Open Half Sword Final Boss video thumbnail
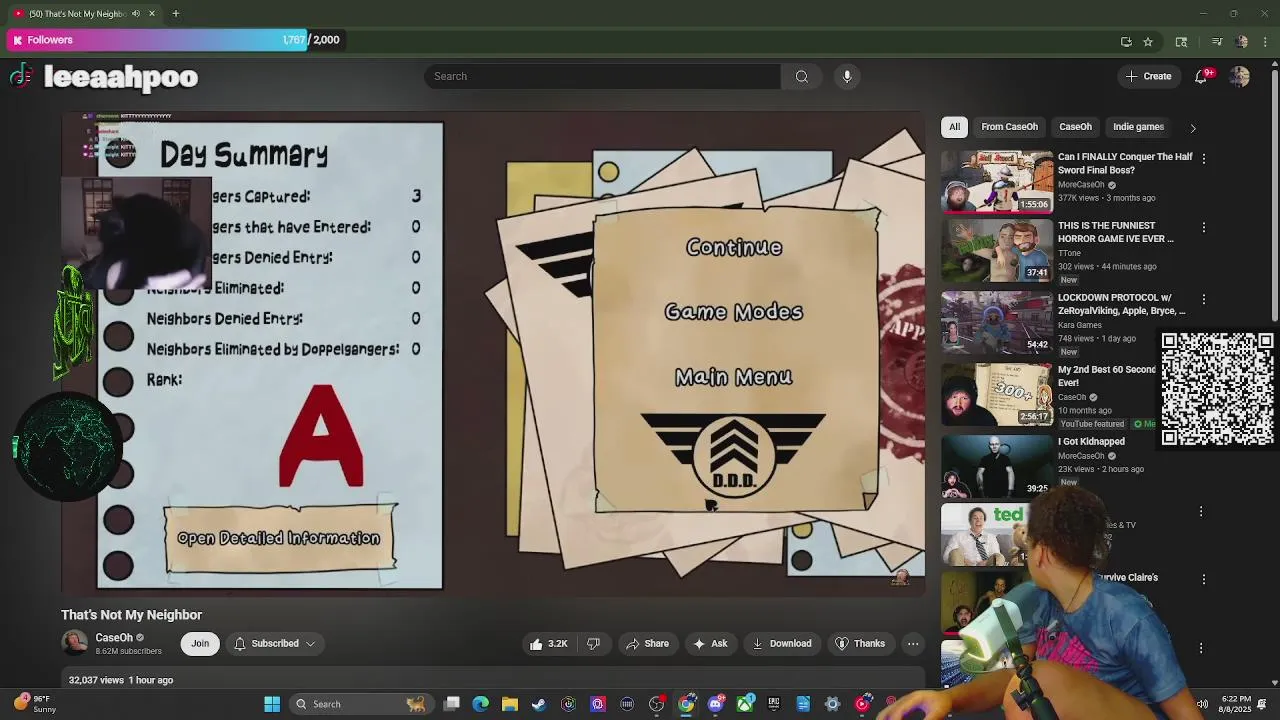 (x=997, y=181)
